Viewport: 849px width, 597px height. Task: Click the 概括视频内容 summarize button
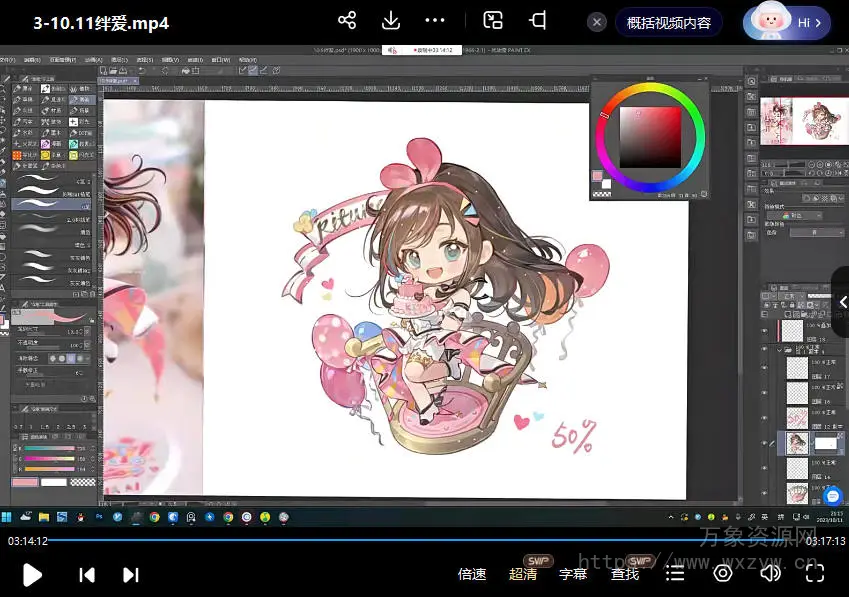[x=668, y=22]
